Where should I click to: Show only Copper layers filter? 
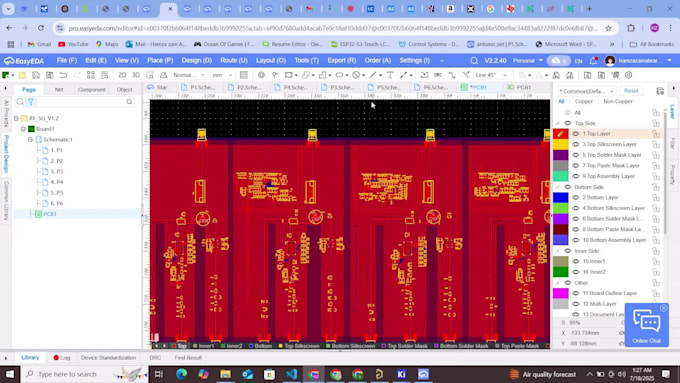pyautogui.click(x=584, y=101)
